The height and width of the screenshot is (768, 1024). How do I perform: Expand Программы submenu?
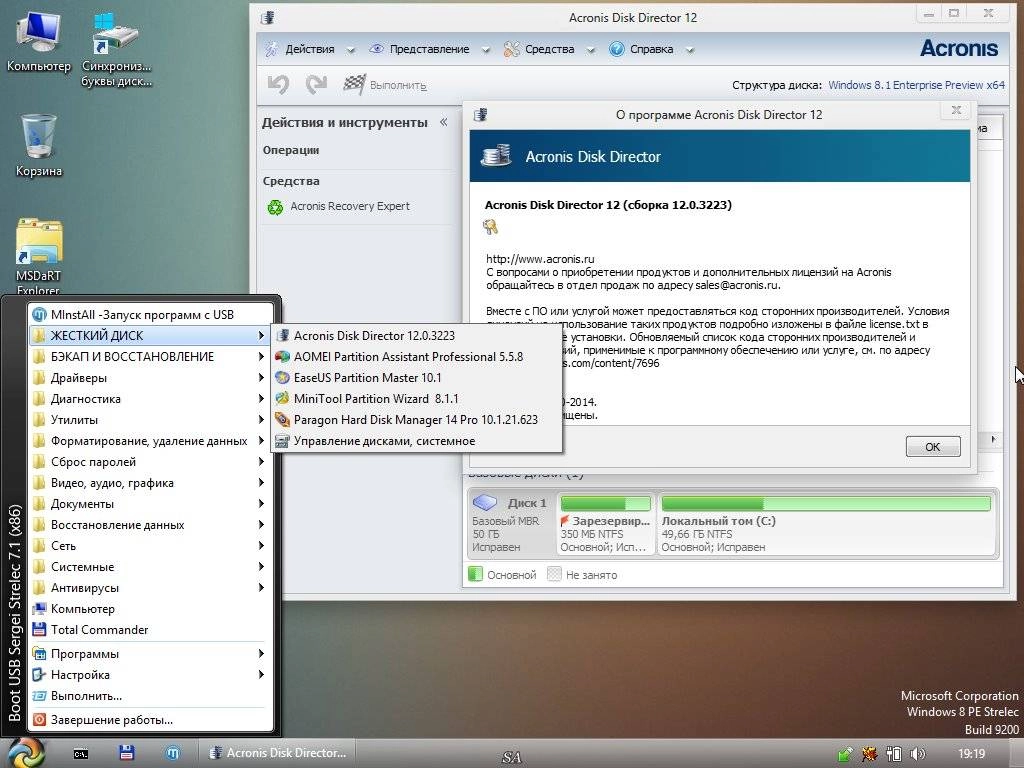coord(150,654)
